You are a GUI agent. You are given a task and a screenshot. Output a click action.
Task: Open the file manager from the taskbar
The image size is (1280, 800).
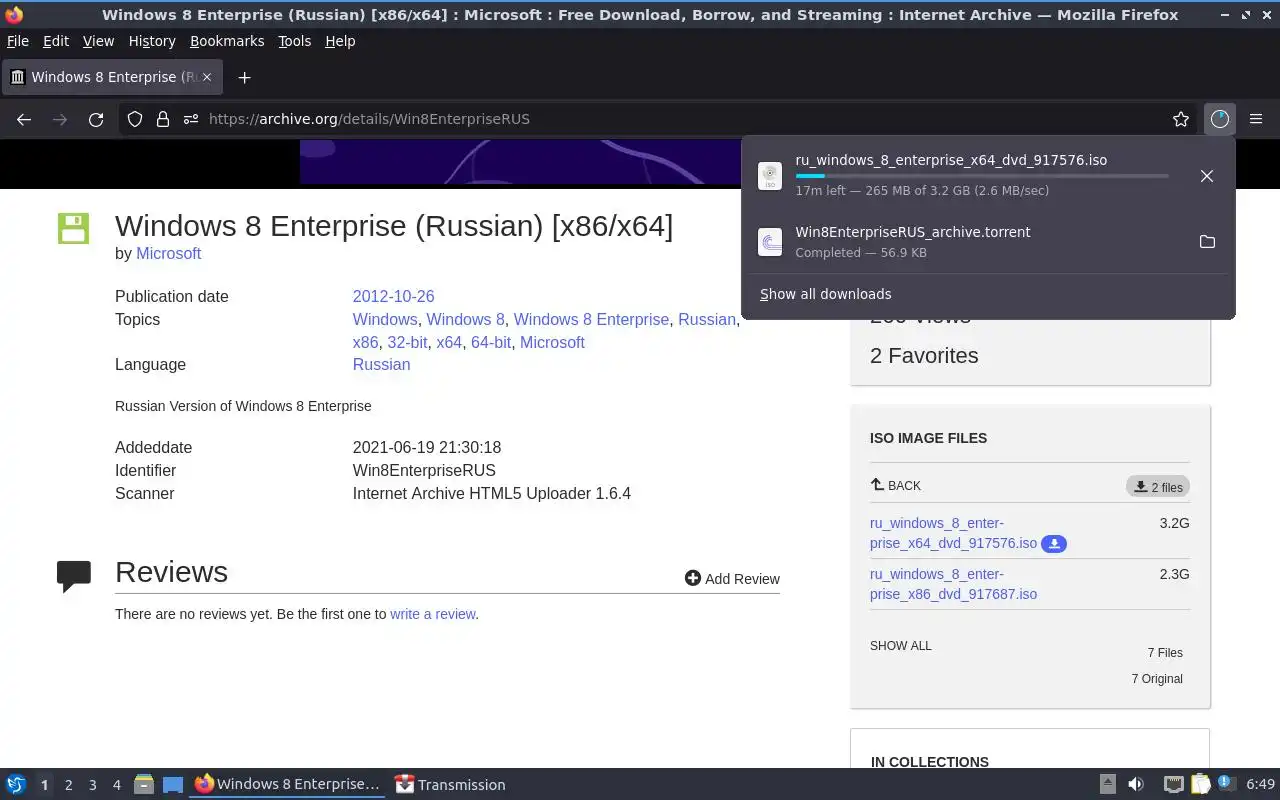coord(144,785)
